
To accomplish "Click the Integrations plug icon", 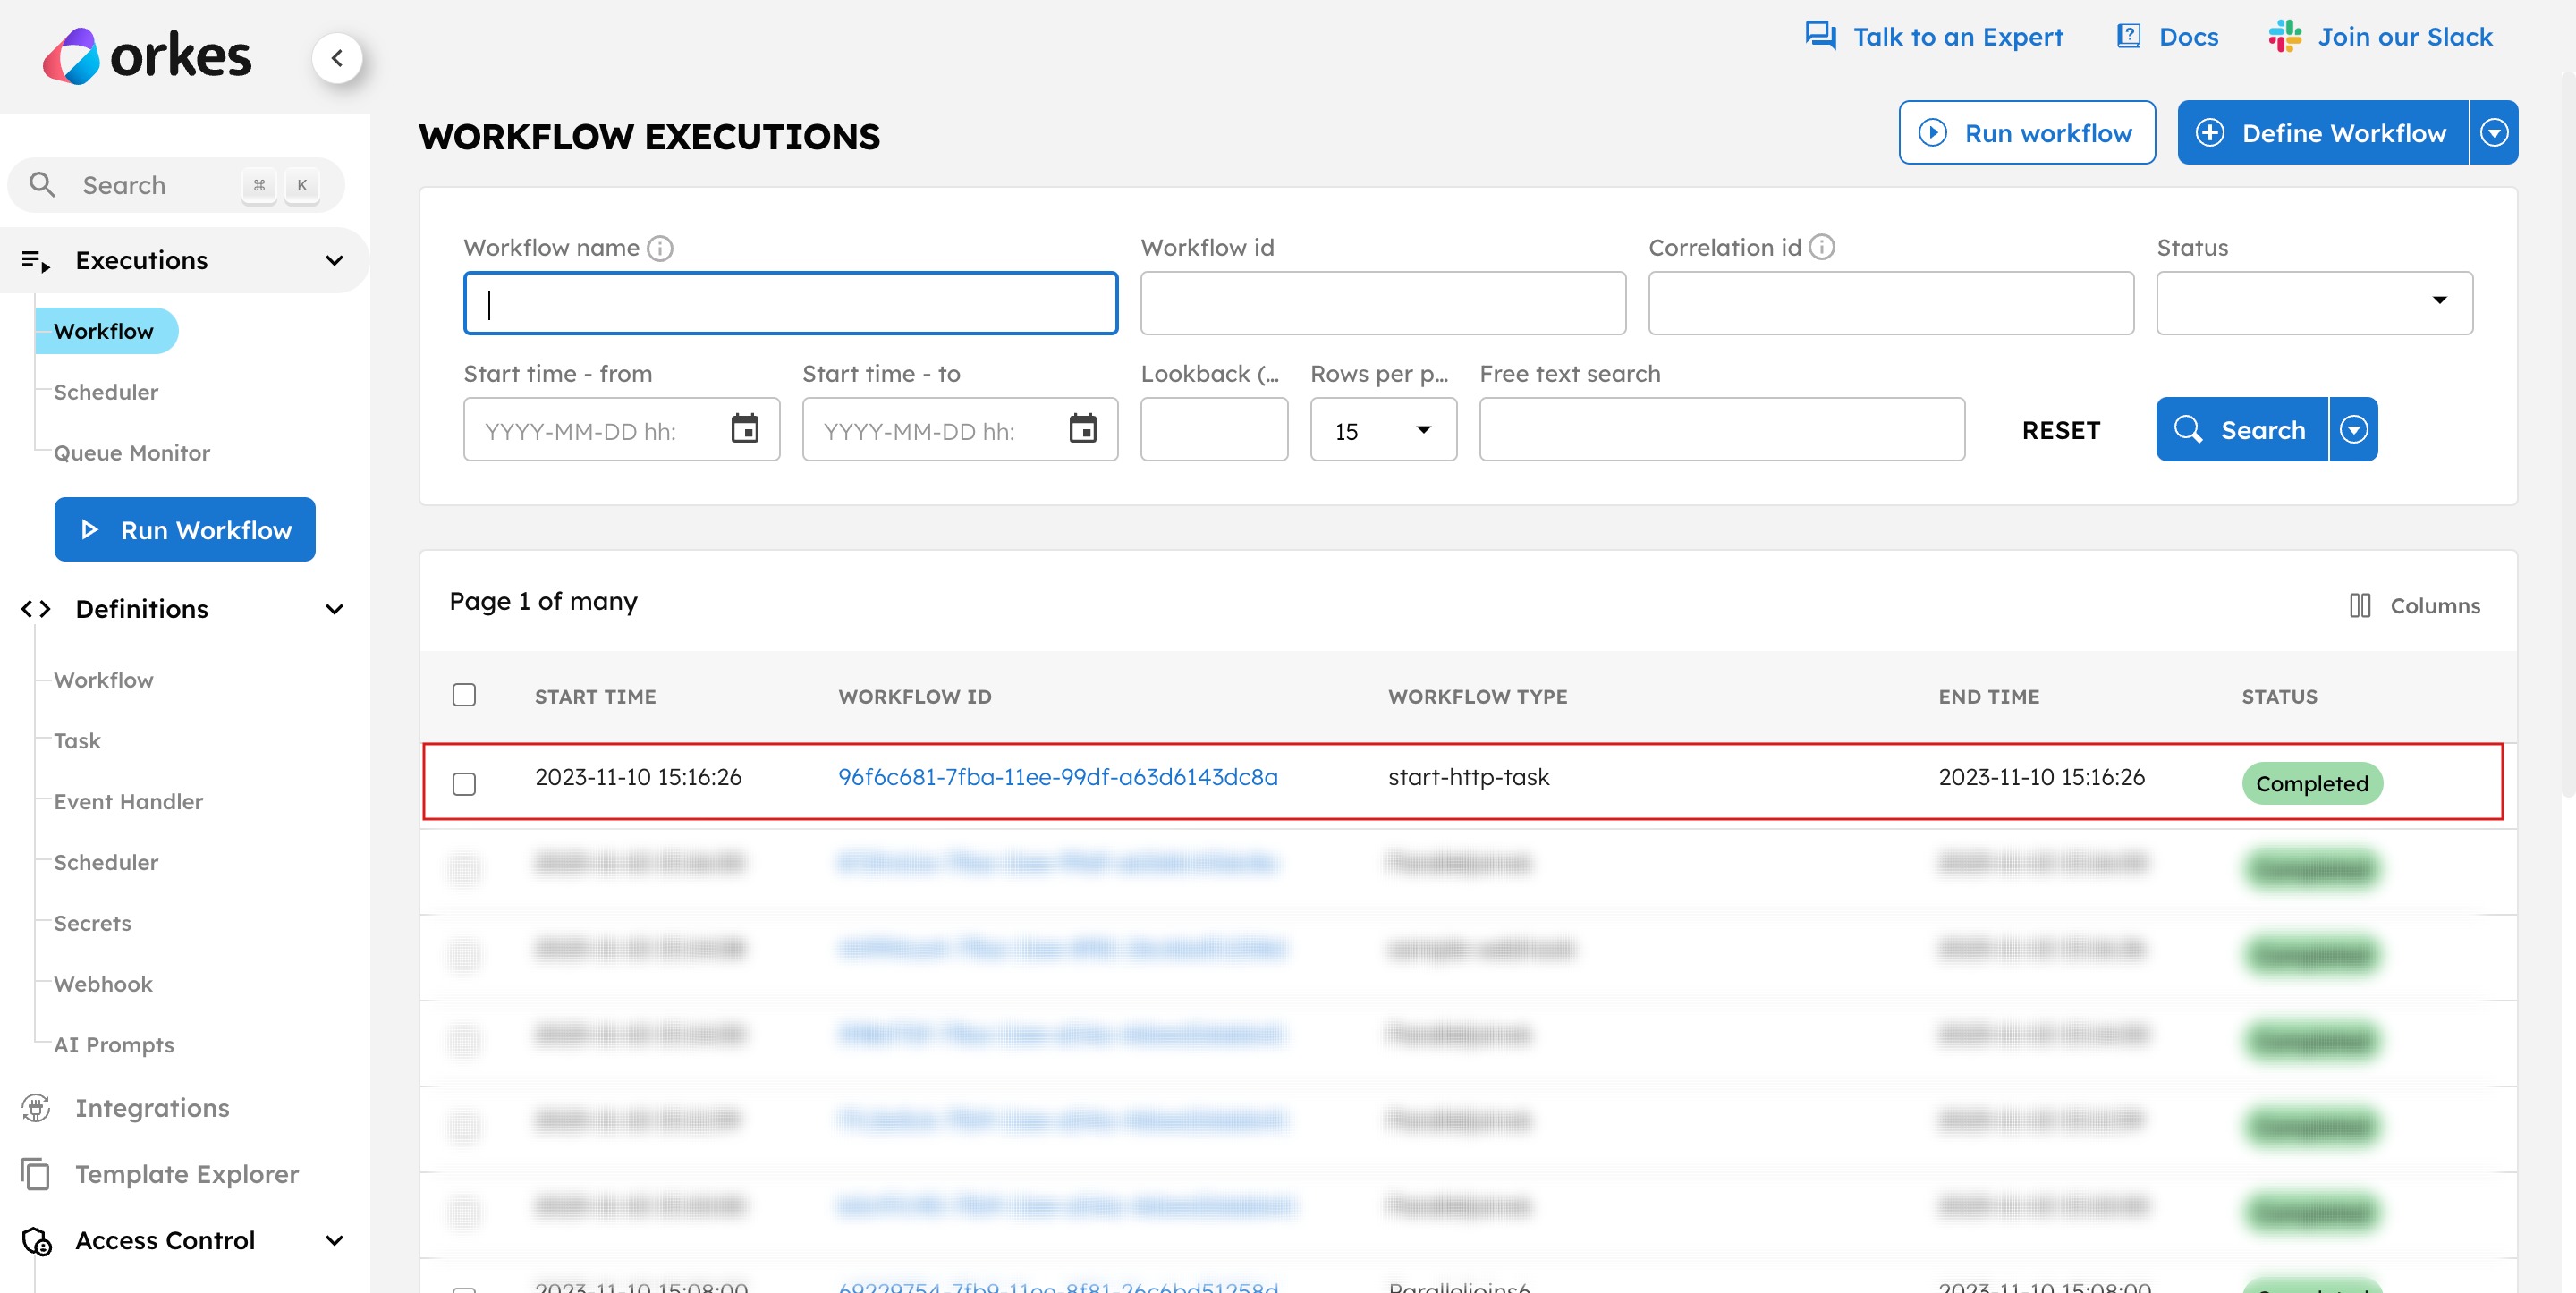I will tap(36, 1108).
